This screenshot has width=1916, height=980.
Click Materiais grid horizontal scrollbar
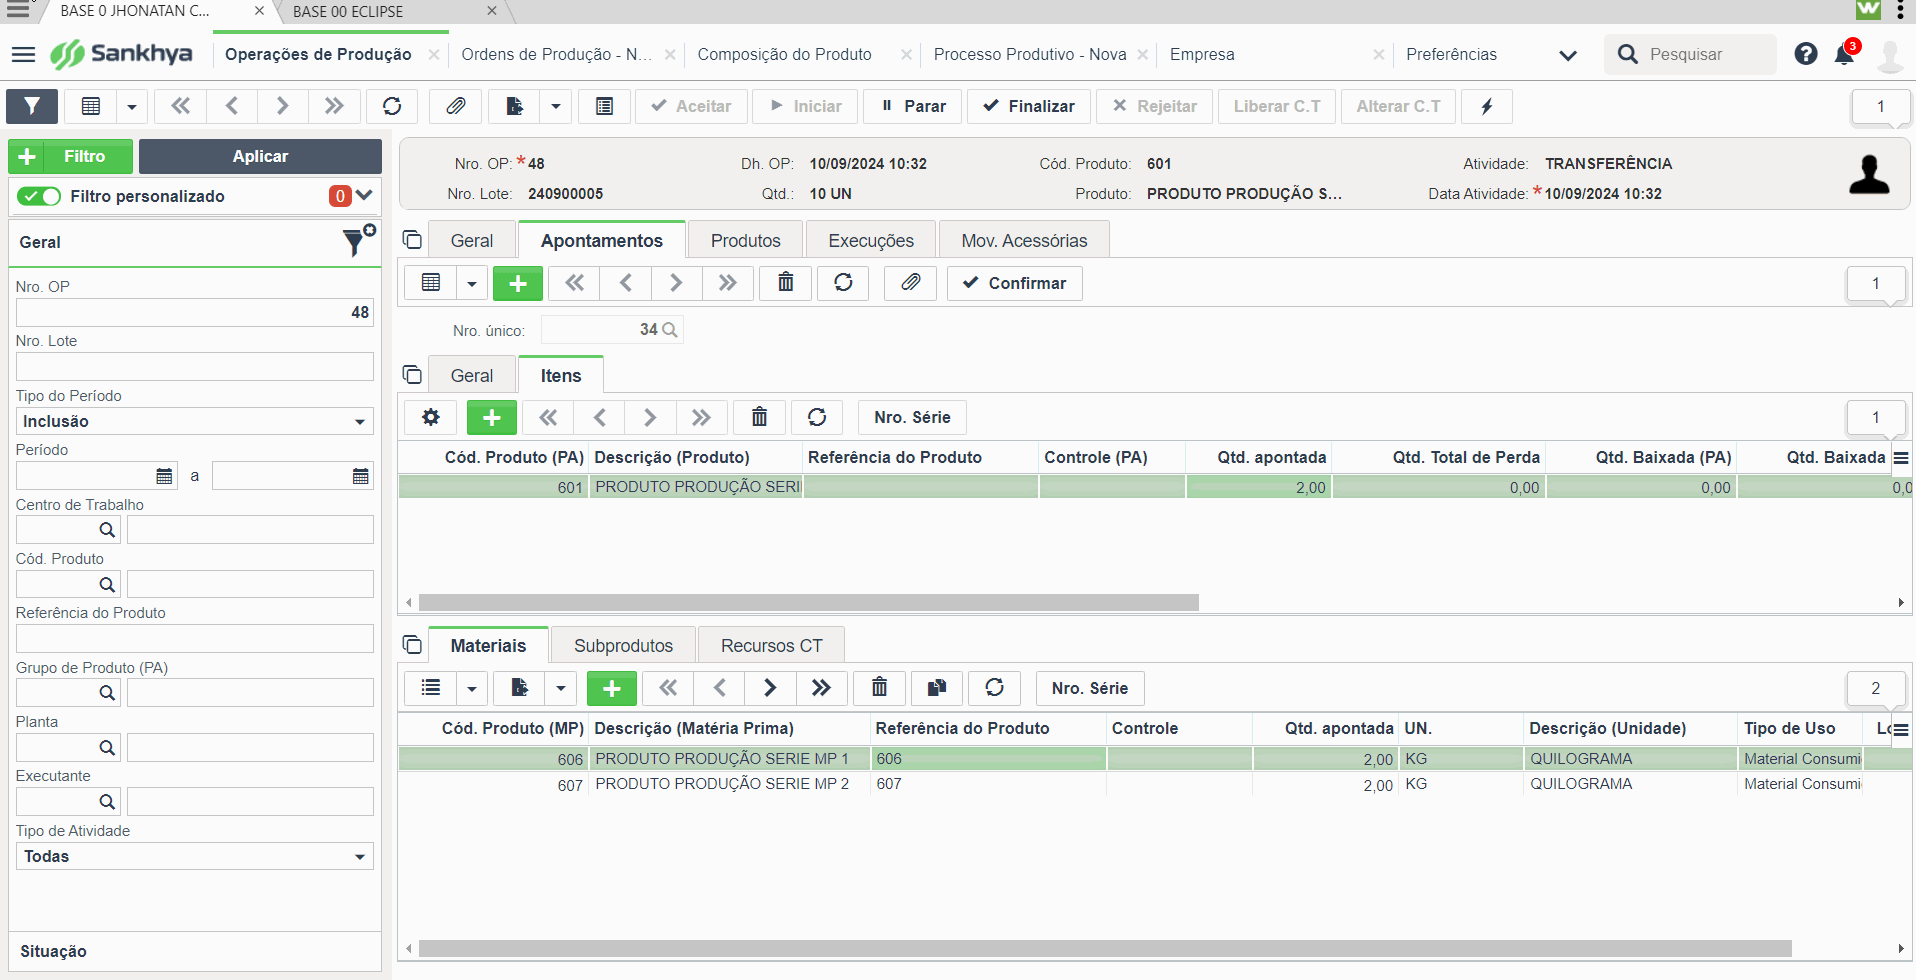point(1105,948)
